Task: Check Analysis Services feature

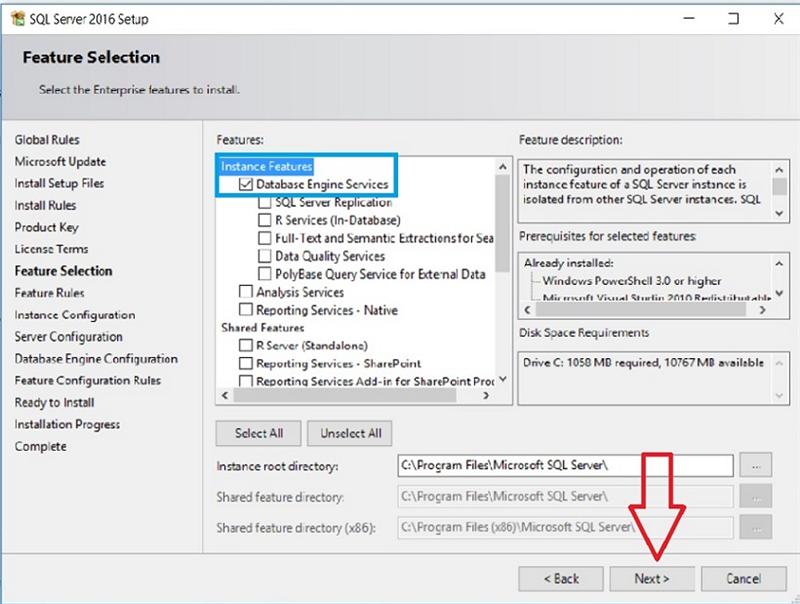Action: pyautogui.click(x=245, y=292)
